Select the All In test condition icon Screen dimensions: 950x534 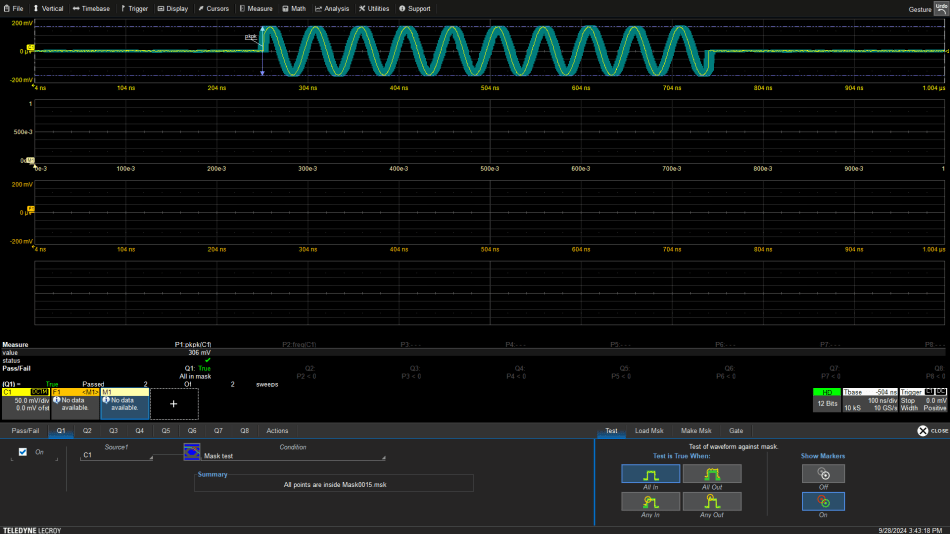click(x=650, y=474)
